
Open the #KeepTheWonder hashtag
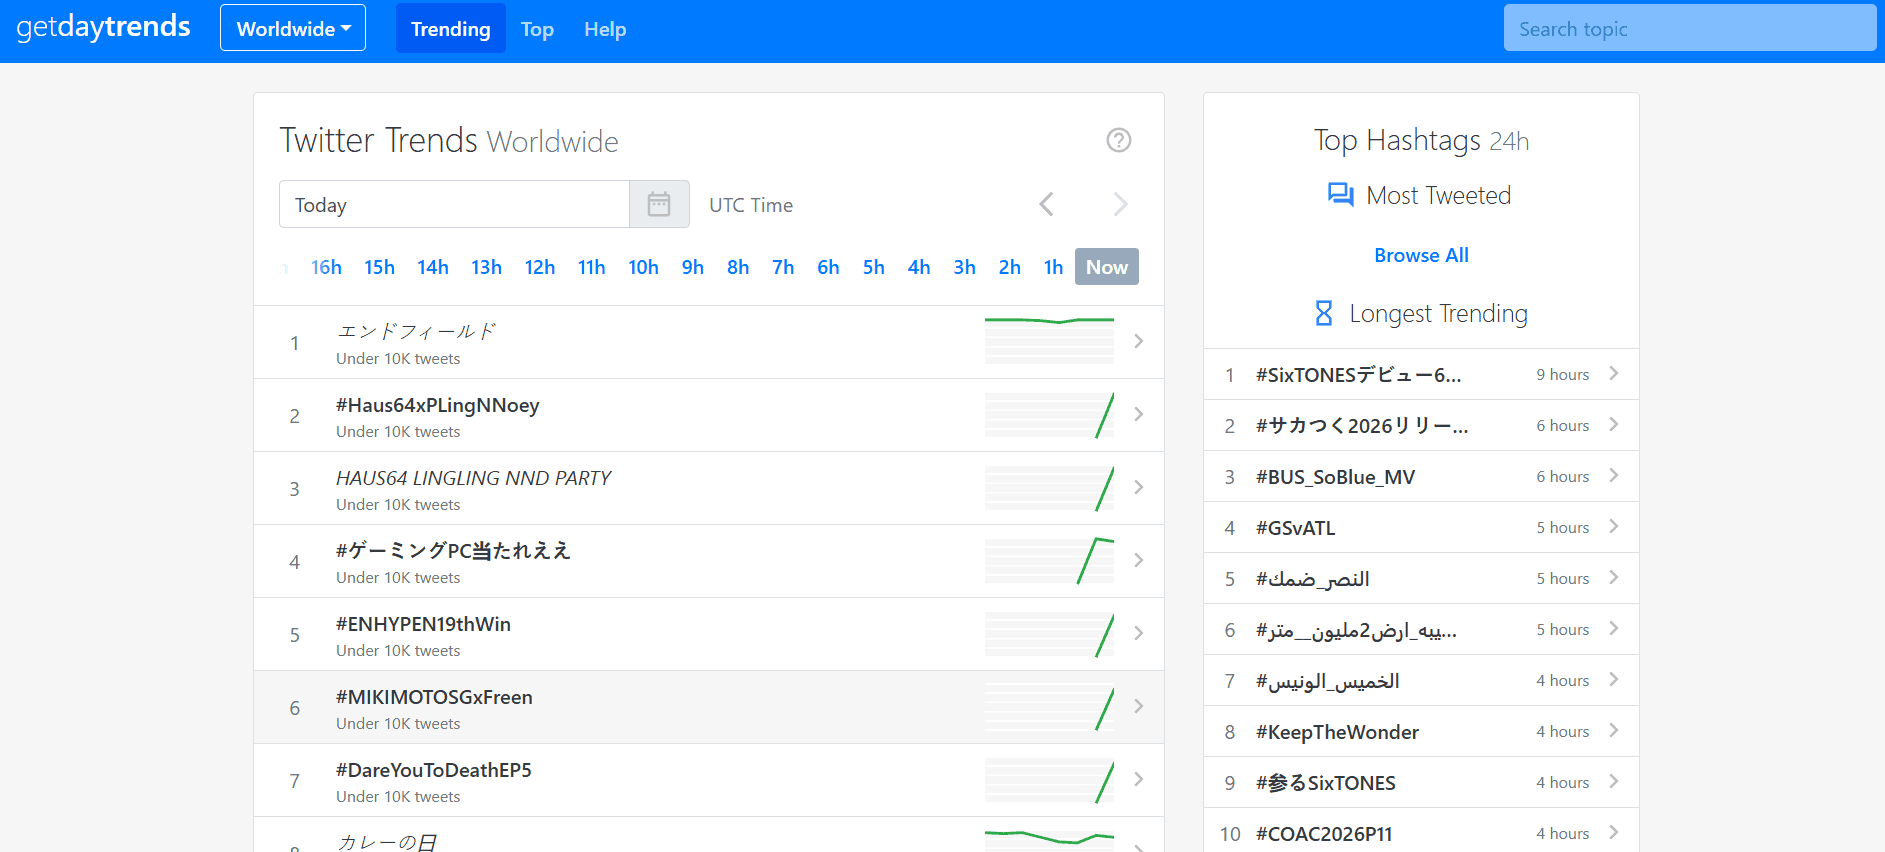click(1338, 732)
